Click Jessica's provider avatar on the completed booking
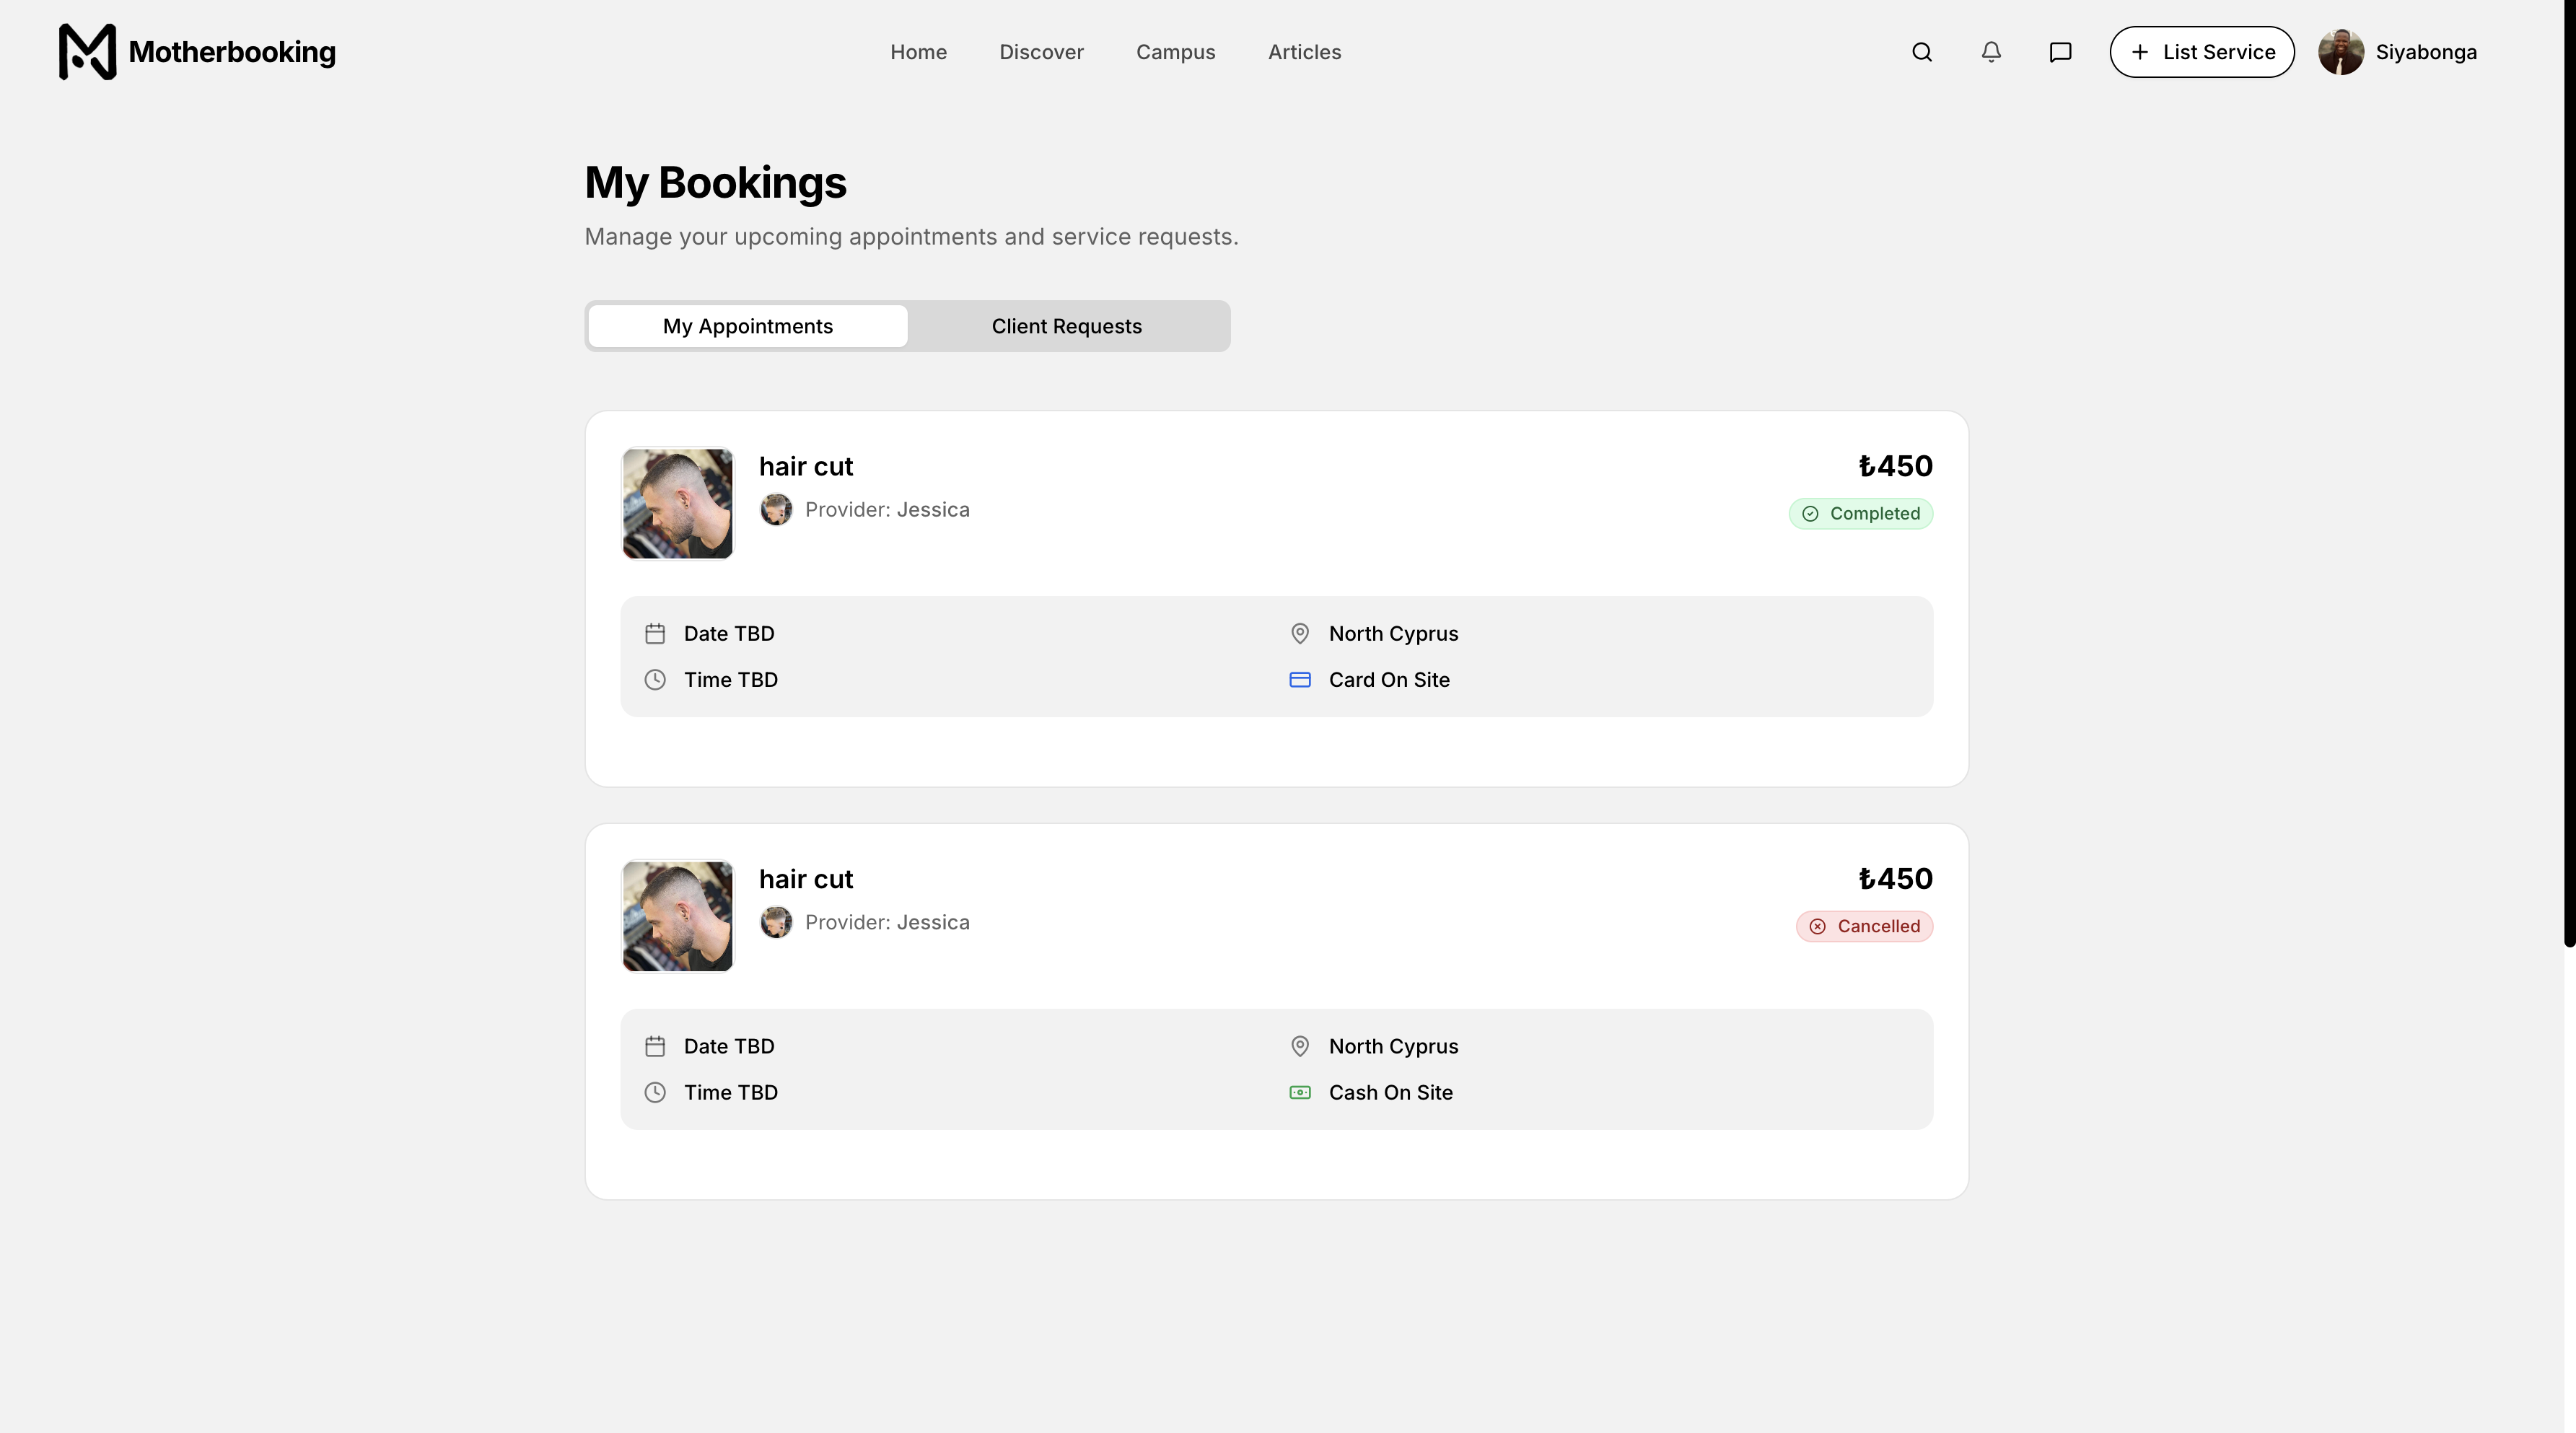 [776, 509]
